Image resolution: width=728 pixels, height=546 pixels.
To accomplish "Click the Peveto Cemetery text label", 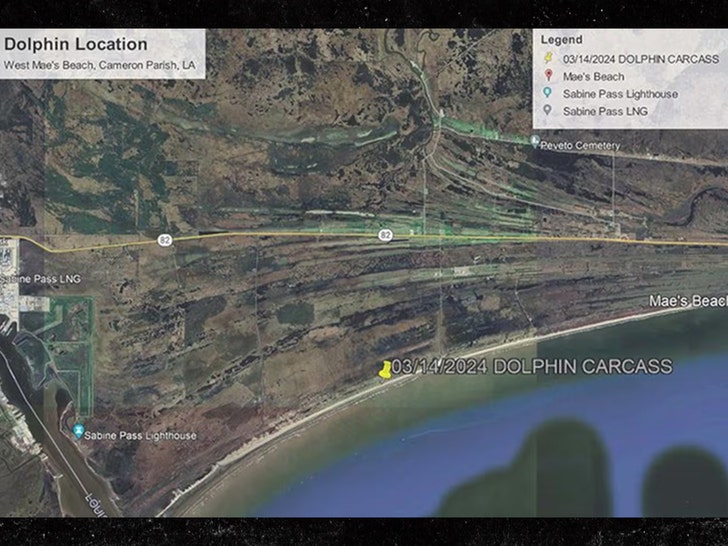I will click(x=581, y=146).
